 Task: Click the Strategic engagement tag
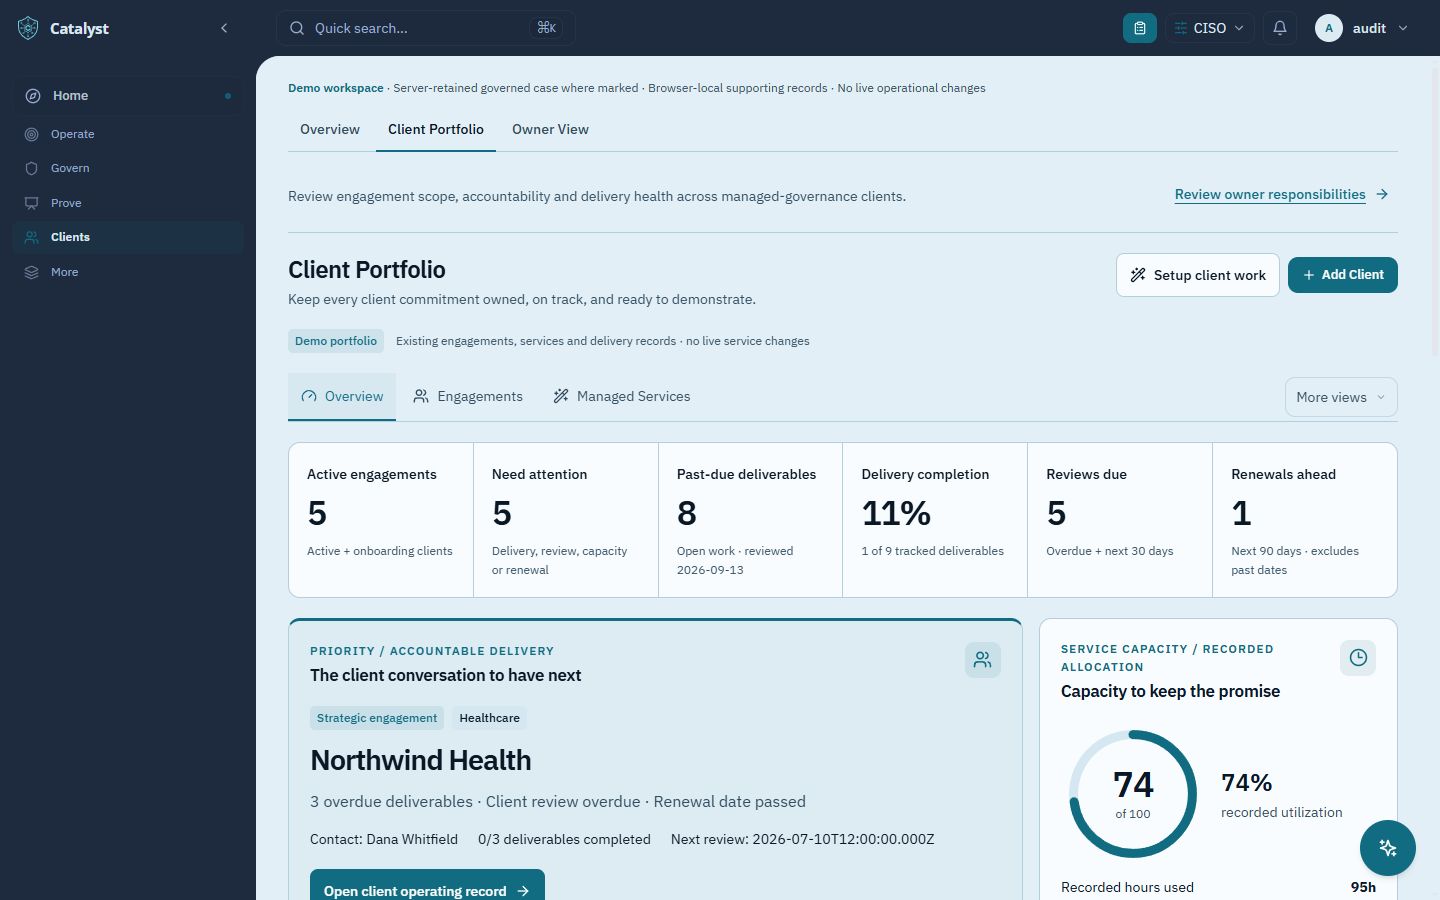click(377, 718)
